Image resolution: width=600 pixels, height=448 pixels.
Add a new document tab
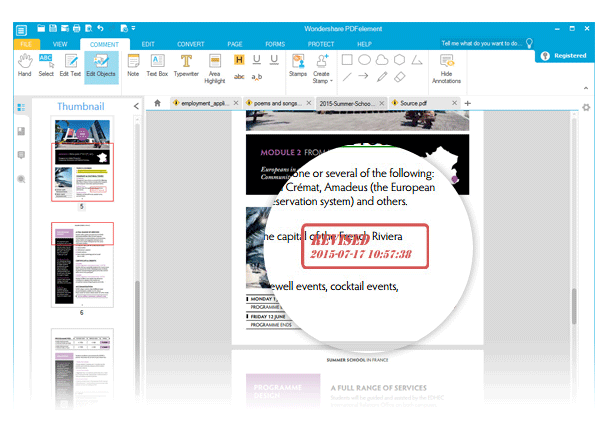468,103
